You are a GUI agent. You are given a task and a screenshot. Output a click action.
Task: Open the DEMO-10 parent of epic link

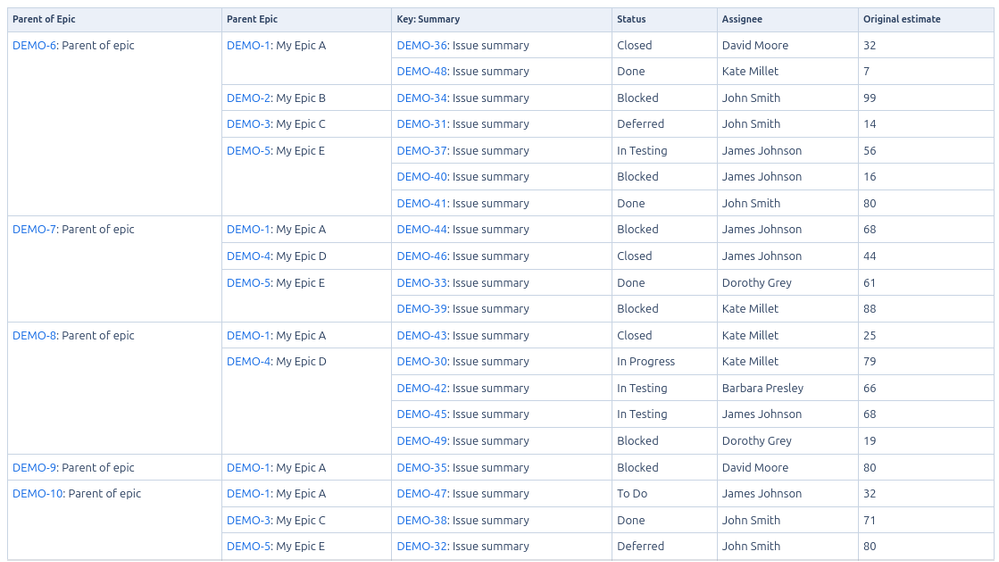[38, 493]
